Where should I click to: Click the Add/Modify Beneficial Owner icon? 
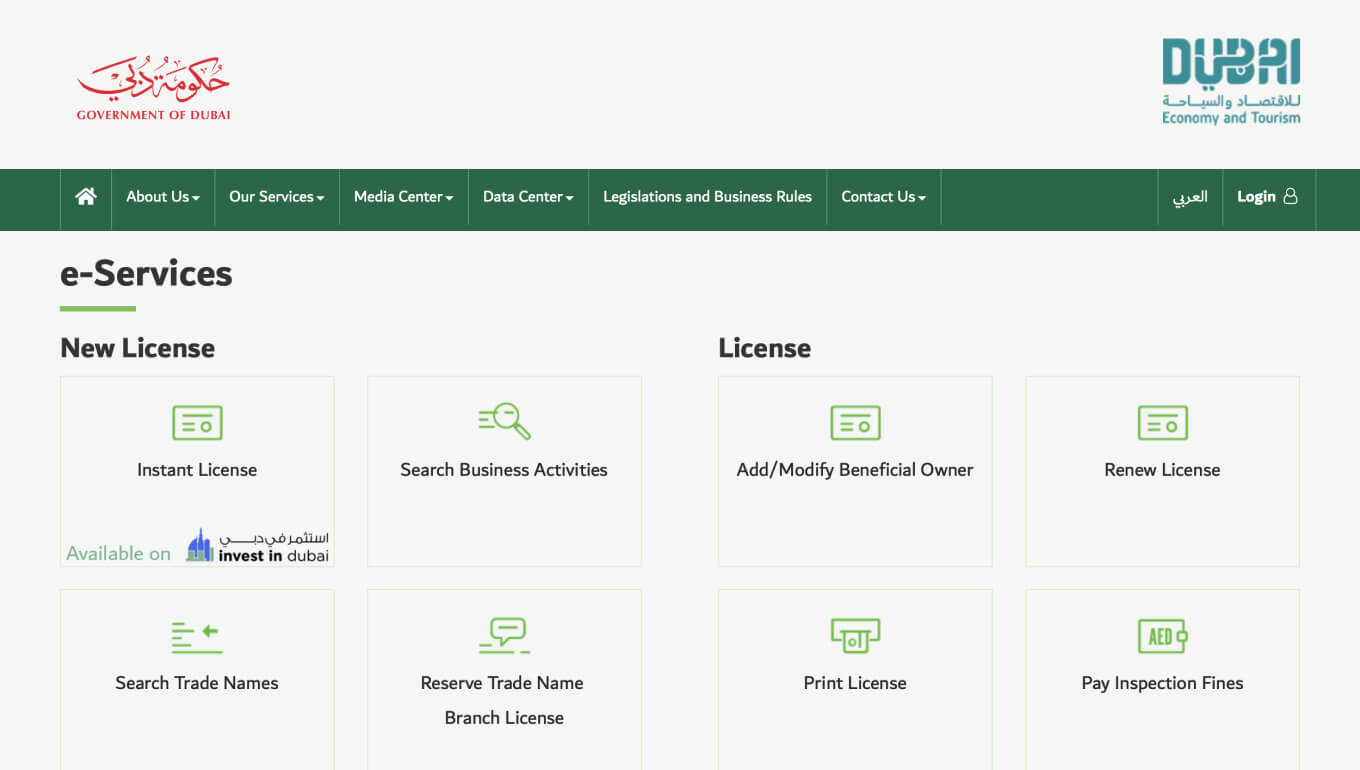tap(855, 423)
